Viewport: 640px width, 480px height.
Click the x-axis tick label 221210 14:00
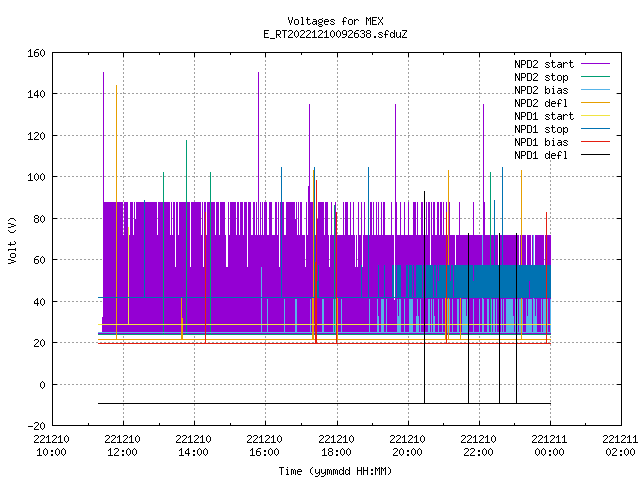click(193, 446)
